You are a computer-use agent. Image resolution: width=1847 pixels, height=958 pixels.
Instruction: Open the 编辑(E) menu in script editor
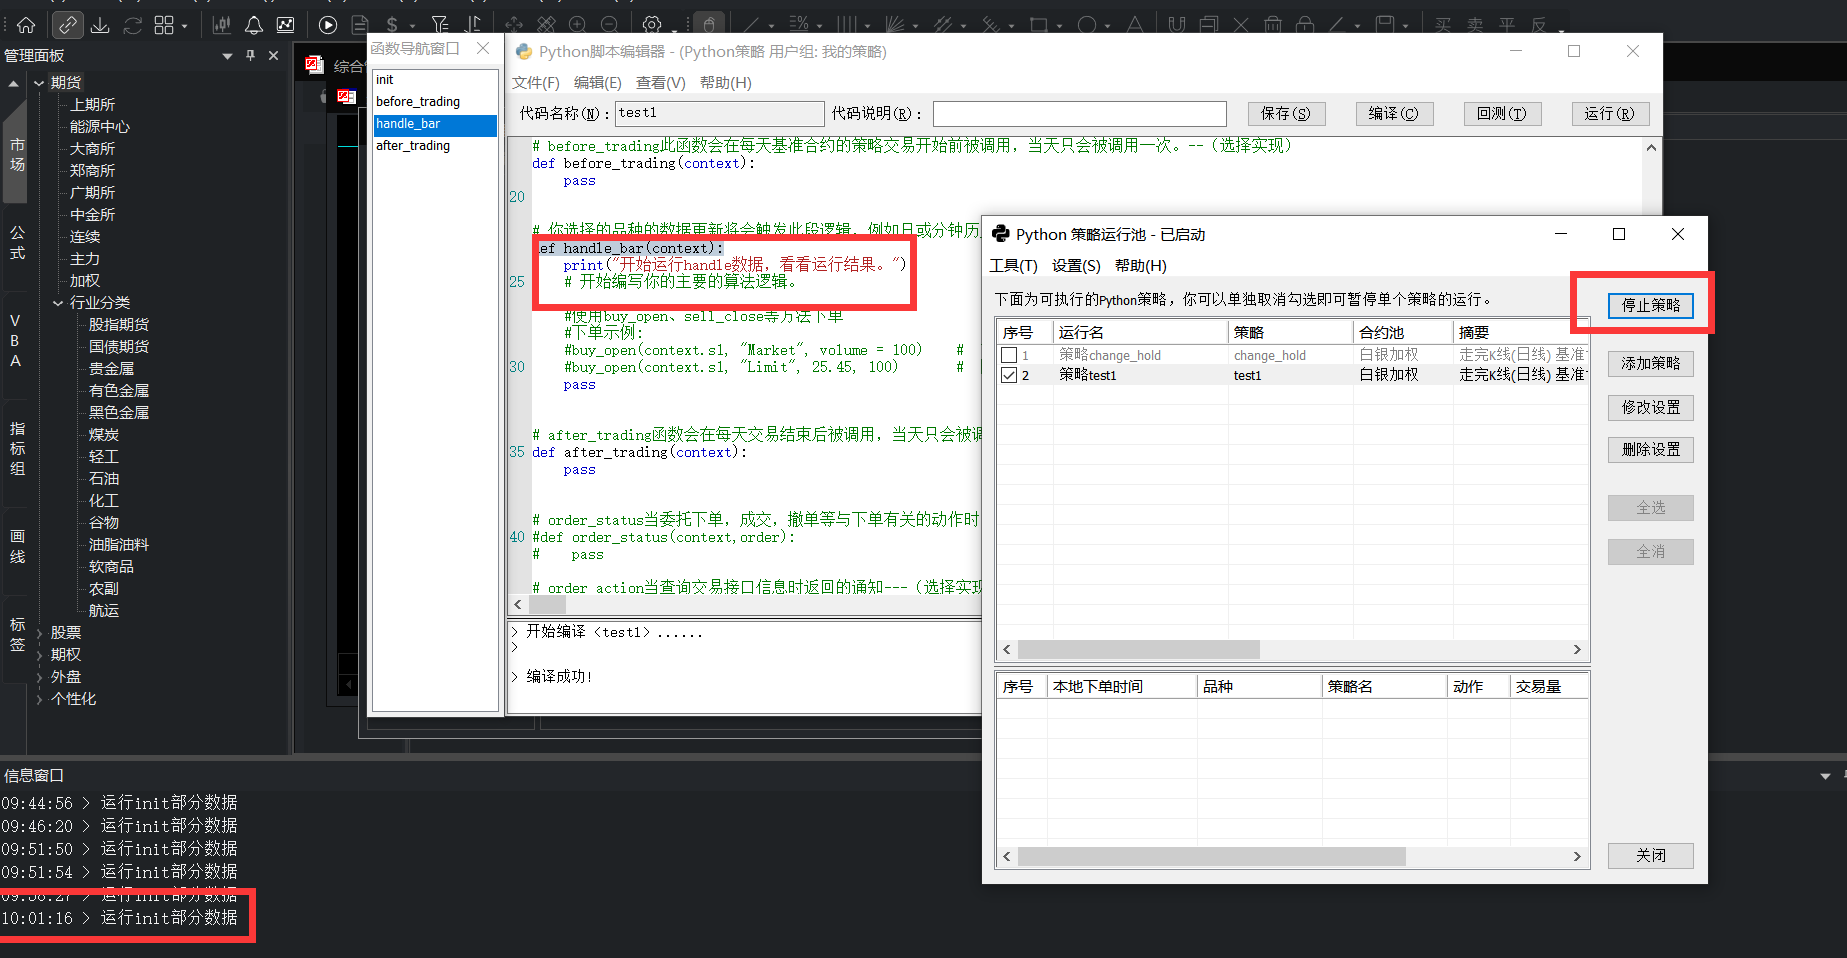point(598,83)
